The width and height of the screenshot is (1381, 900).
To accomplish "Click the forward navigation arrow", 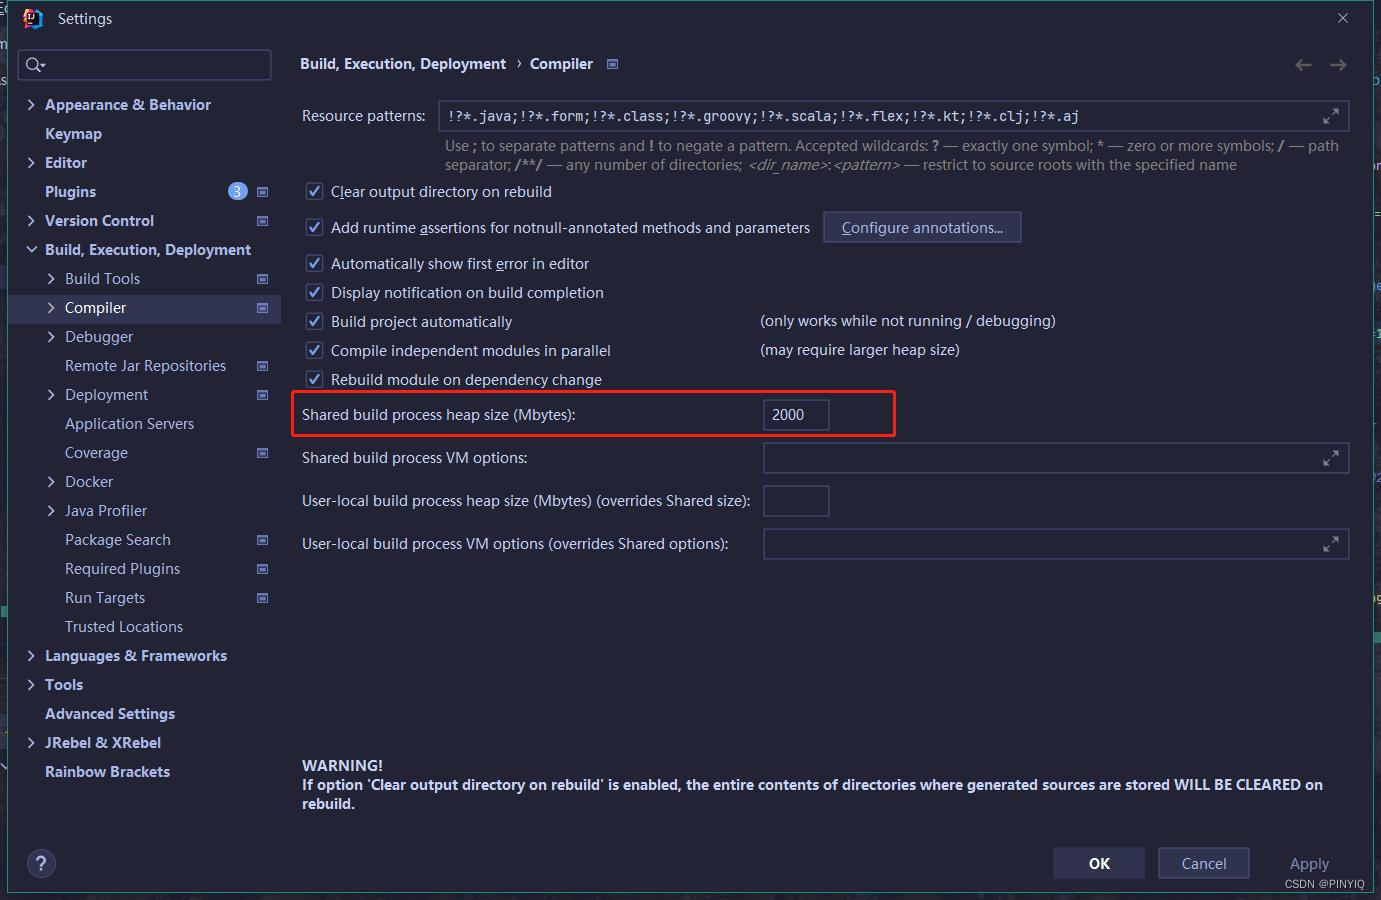I will (x=1339, y=64).
